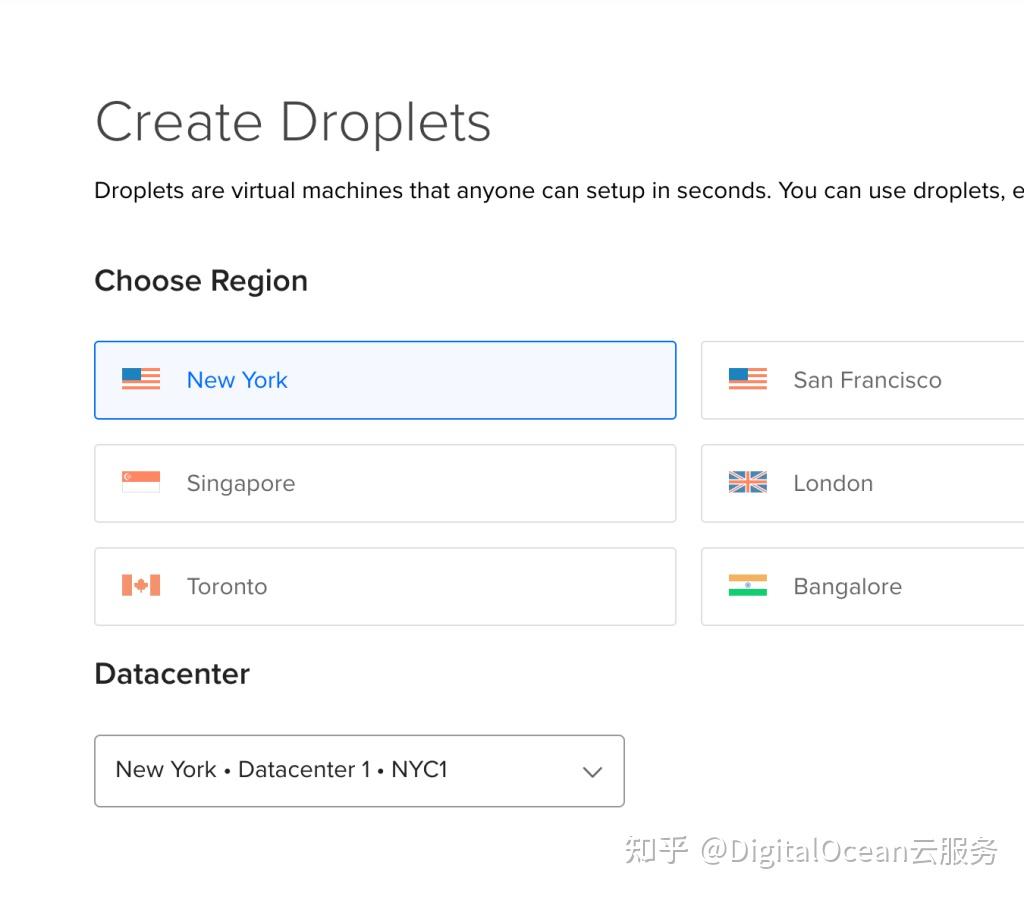1024x897 pixels.
Task: Click the Canadian flag icon for Toronto
Action: (140, 586)
